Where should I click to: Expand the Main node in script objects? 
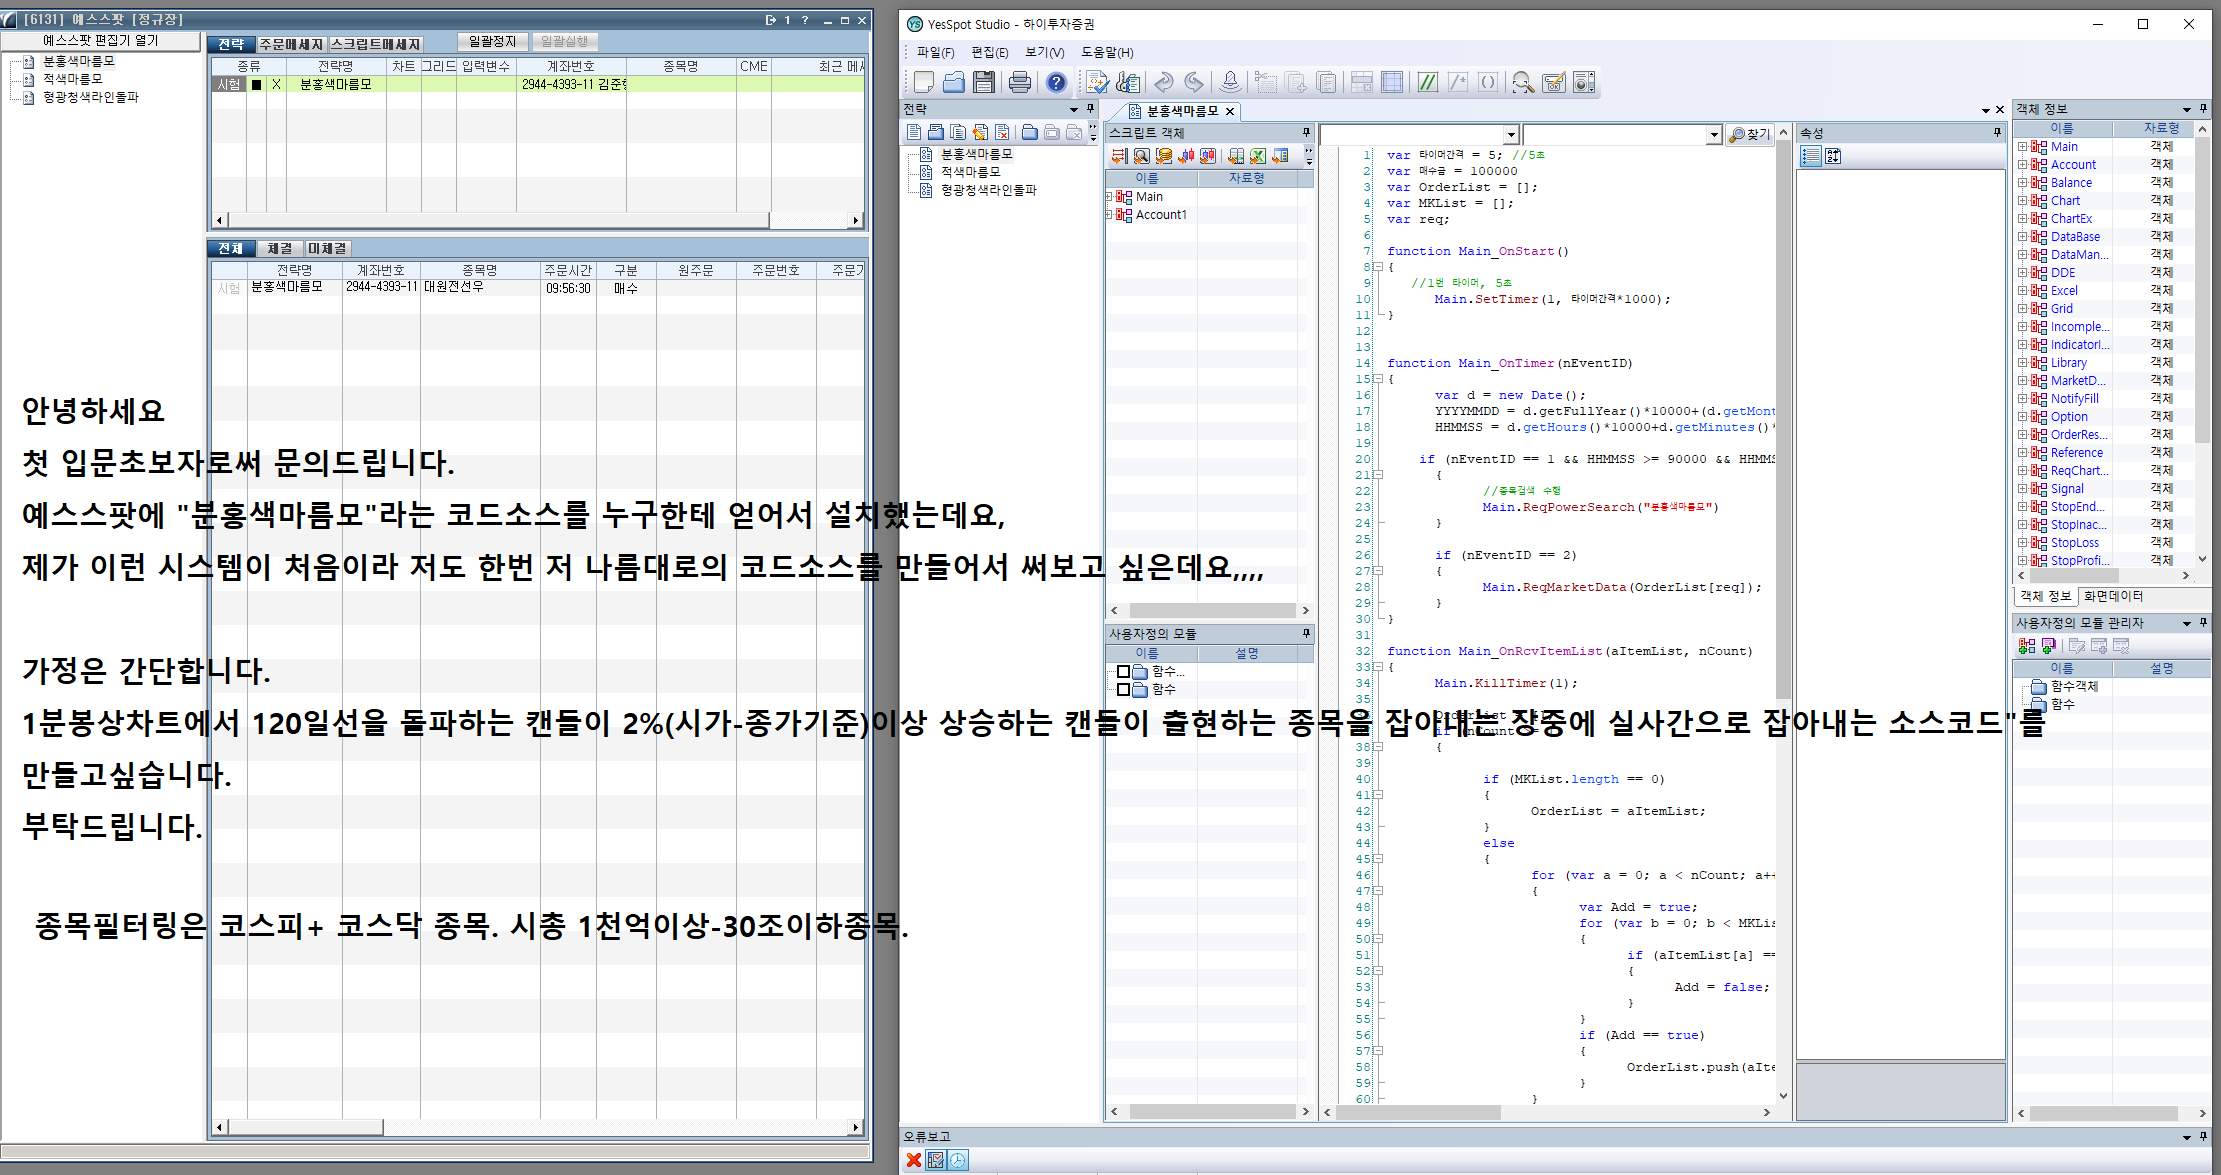(1109, 197)
